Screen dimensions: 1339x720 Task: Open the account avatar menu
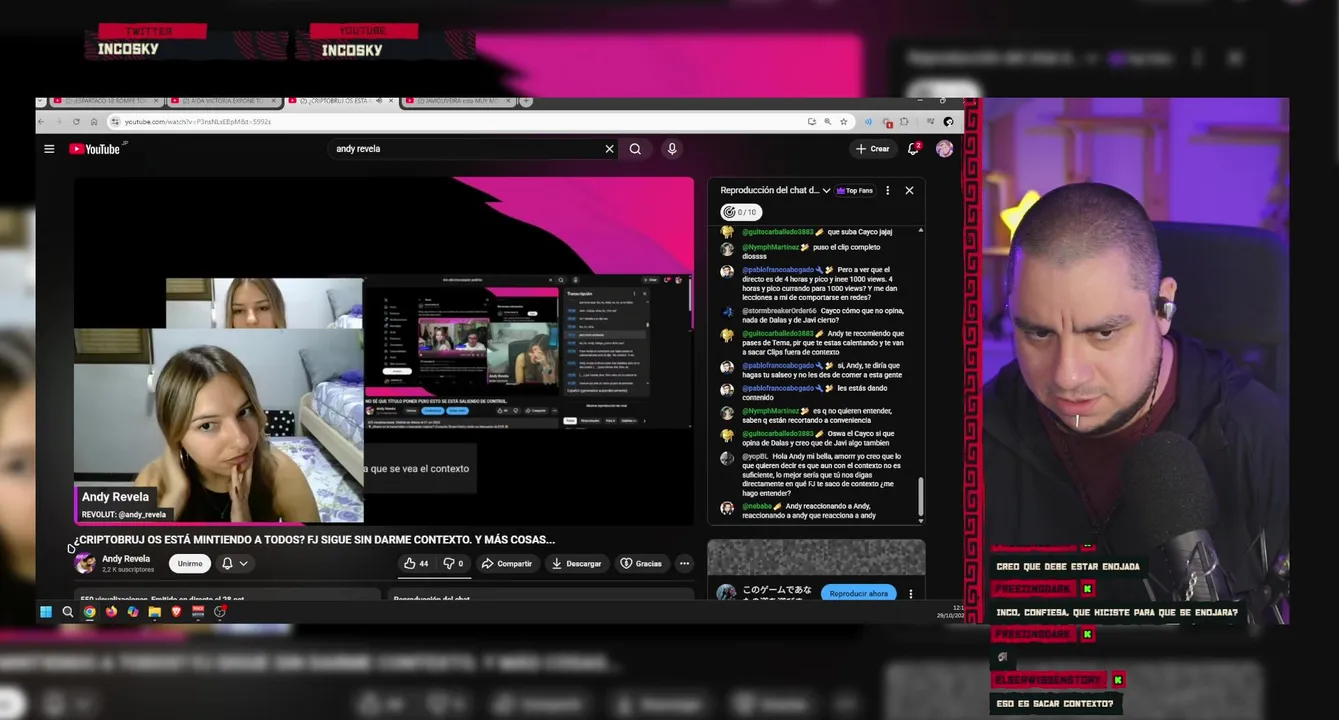pos(944,149)
